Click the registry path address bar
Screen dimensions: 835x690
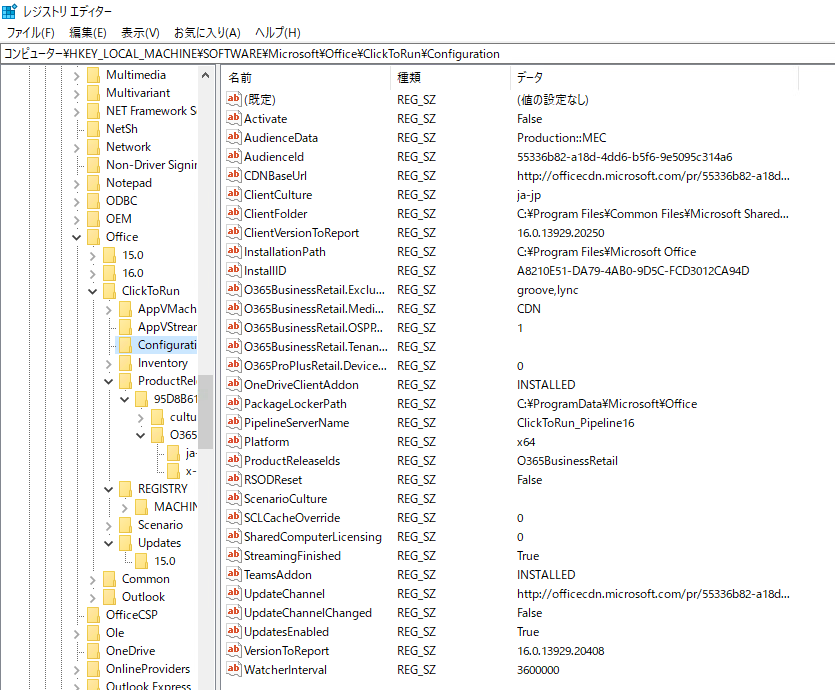tap(418, 54)
